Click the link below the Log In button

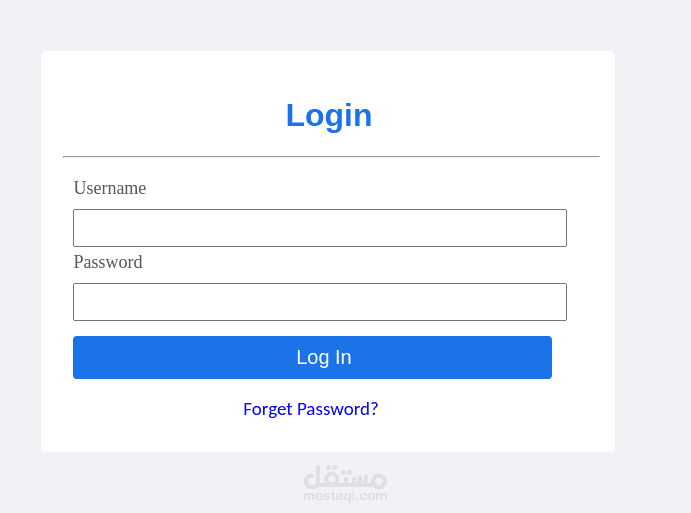coord(310,409)
